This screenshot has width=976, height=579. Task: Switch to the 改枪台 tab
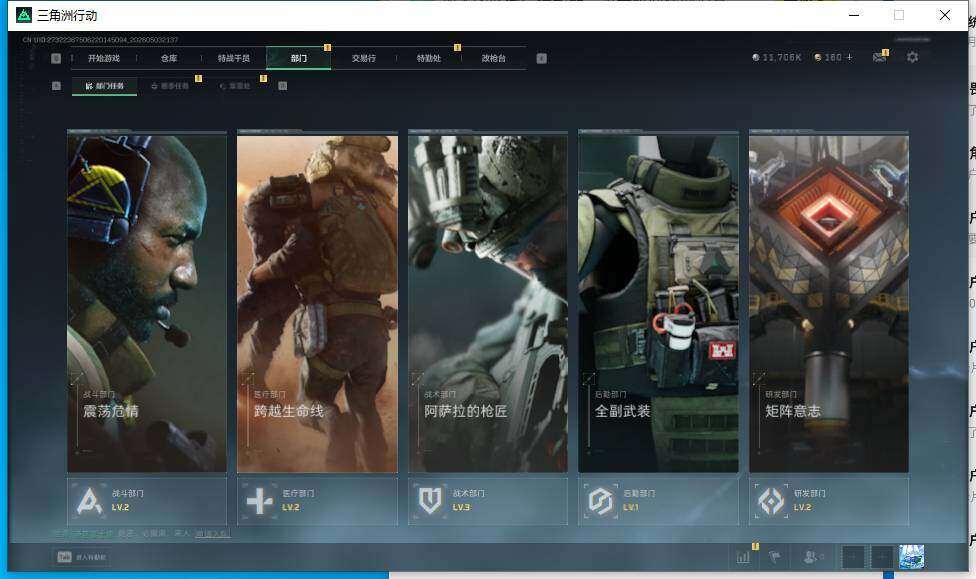pos(494,59)
